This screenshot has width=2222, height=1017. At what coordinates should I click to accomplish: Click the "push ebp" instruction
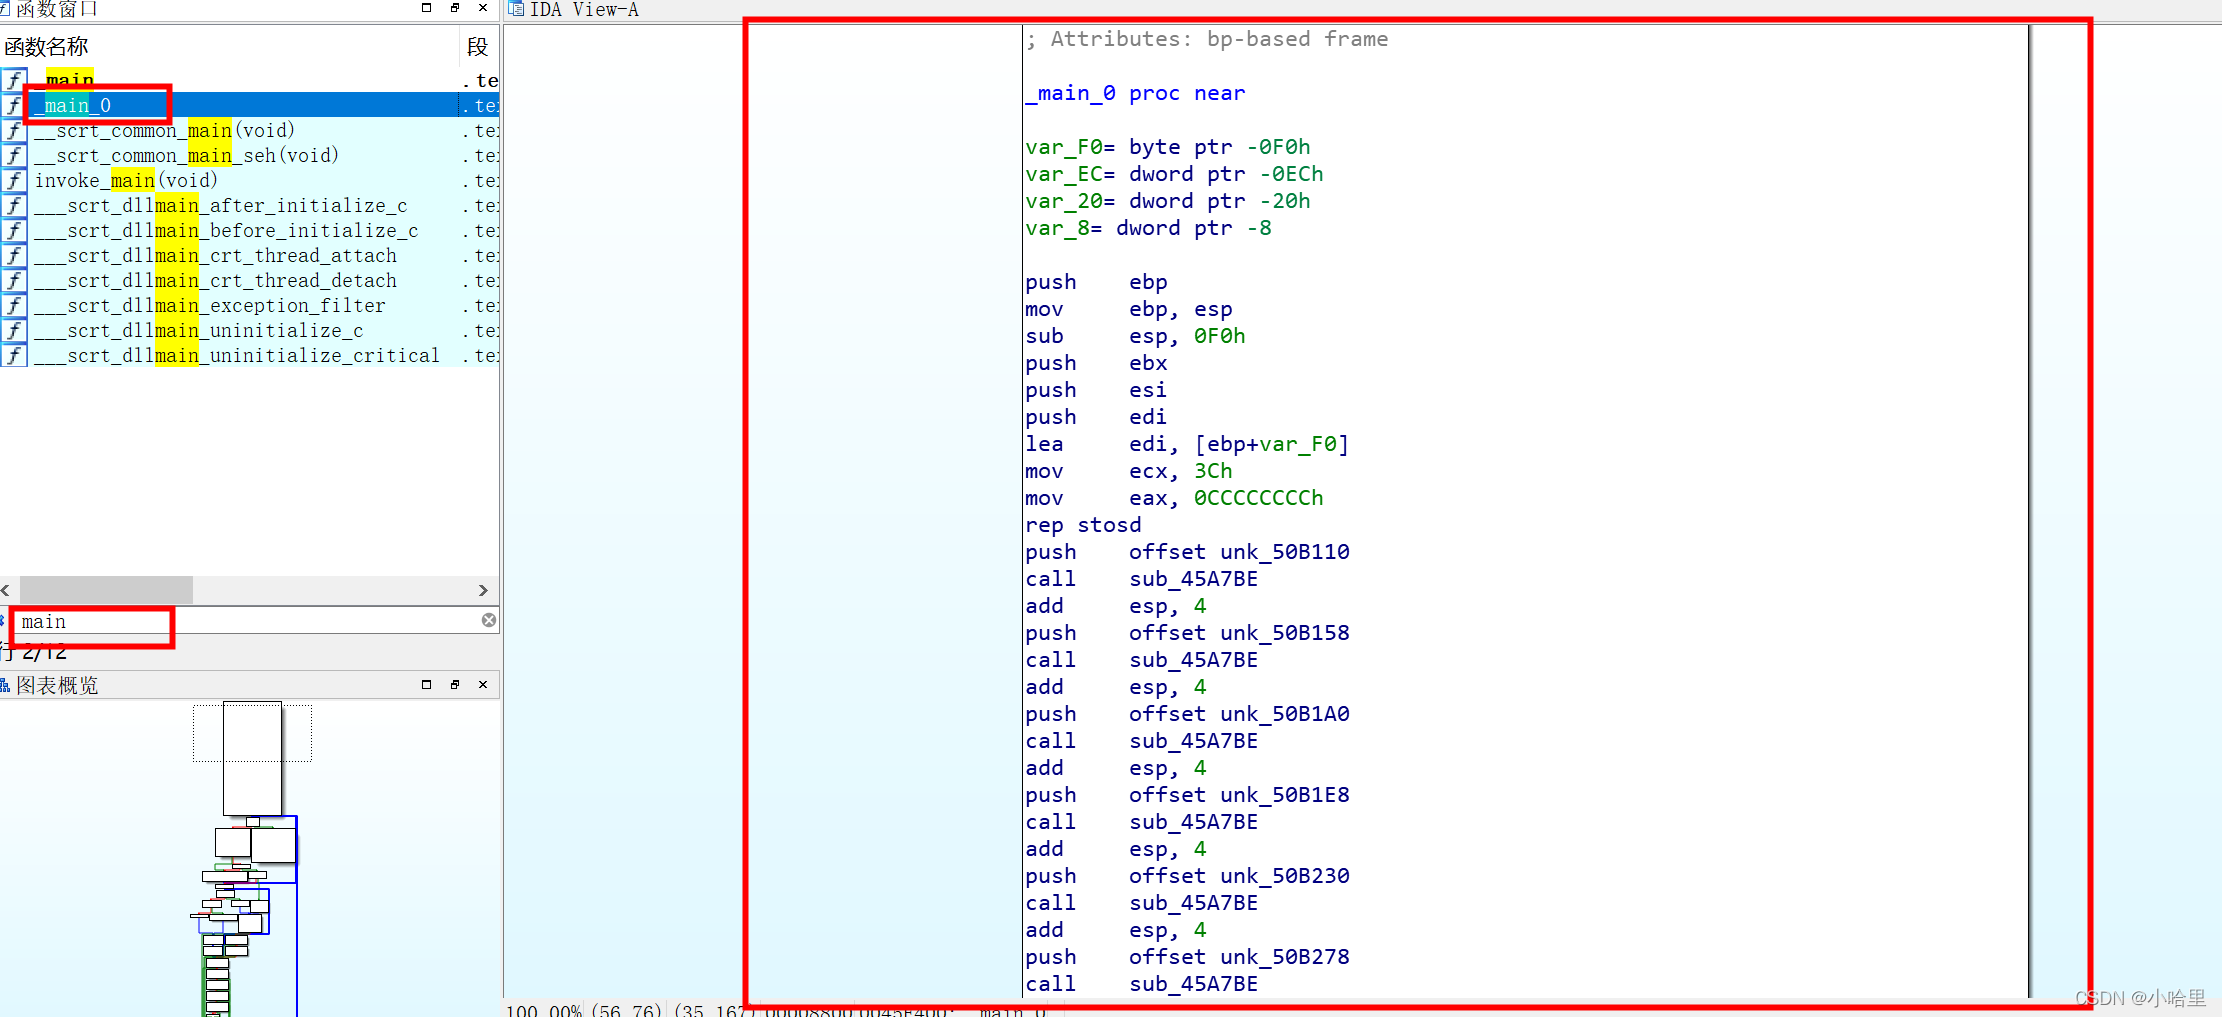coord(1096,282)
